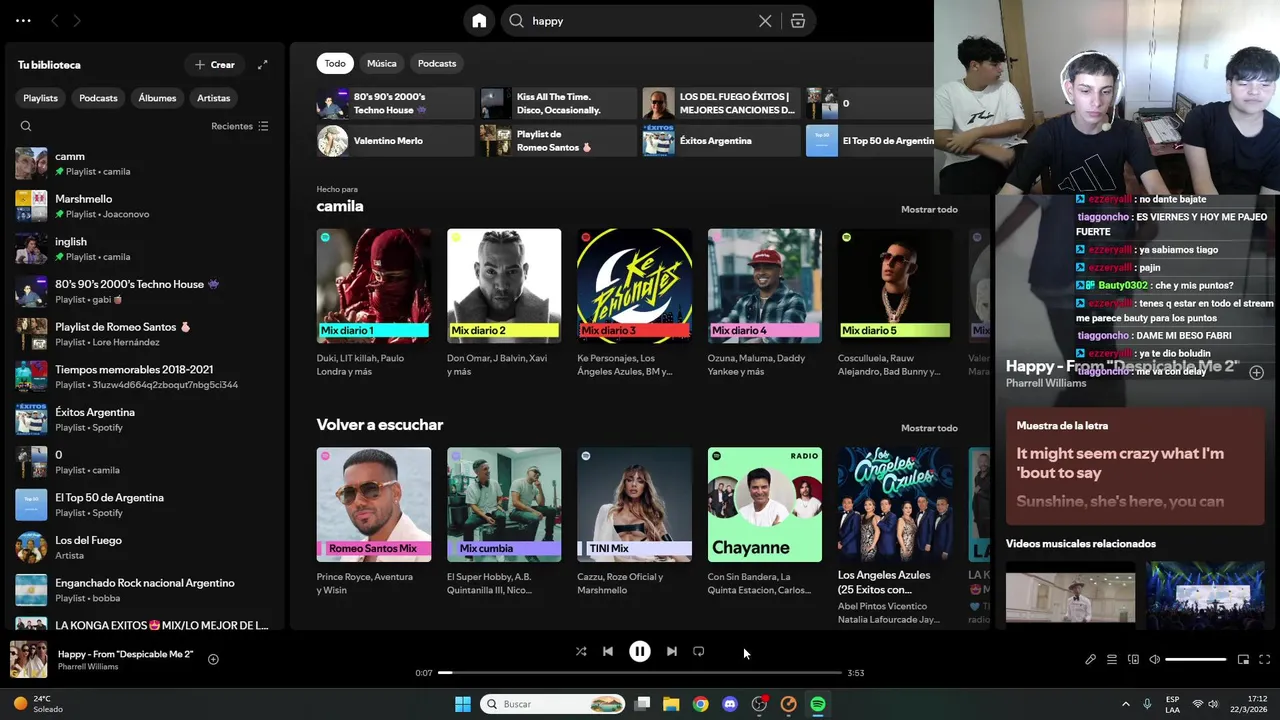Add Happy to liked songs in bottom bar
Viewport: 1280px width, 720px height.
tap(213, 659)
